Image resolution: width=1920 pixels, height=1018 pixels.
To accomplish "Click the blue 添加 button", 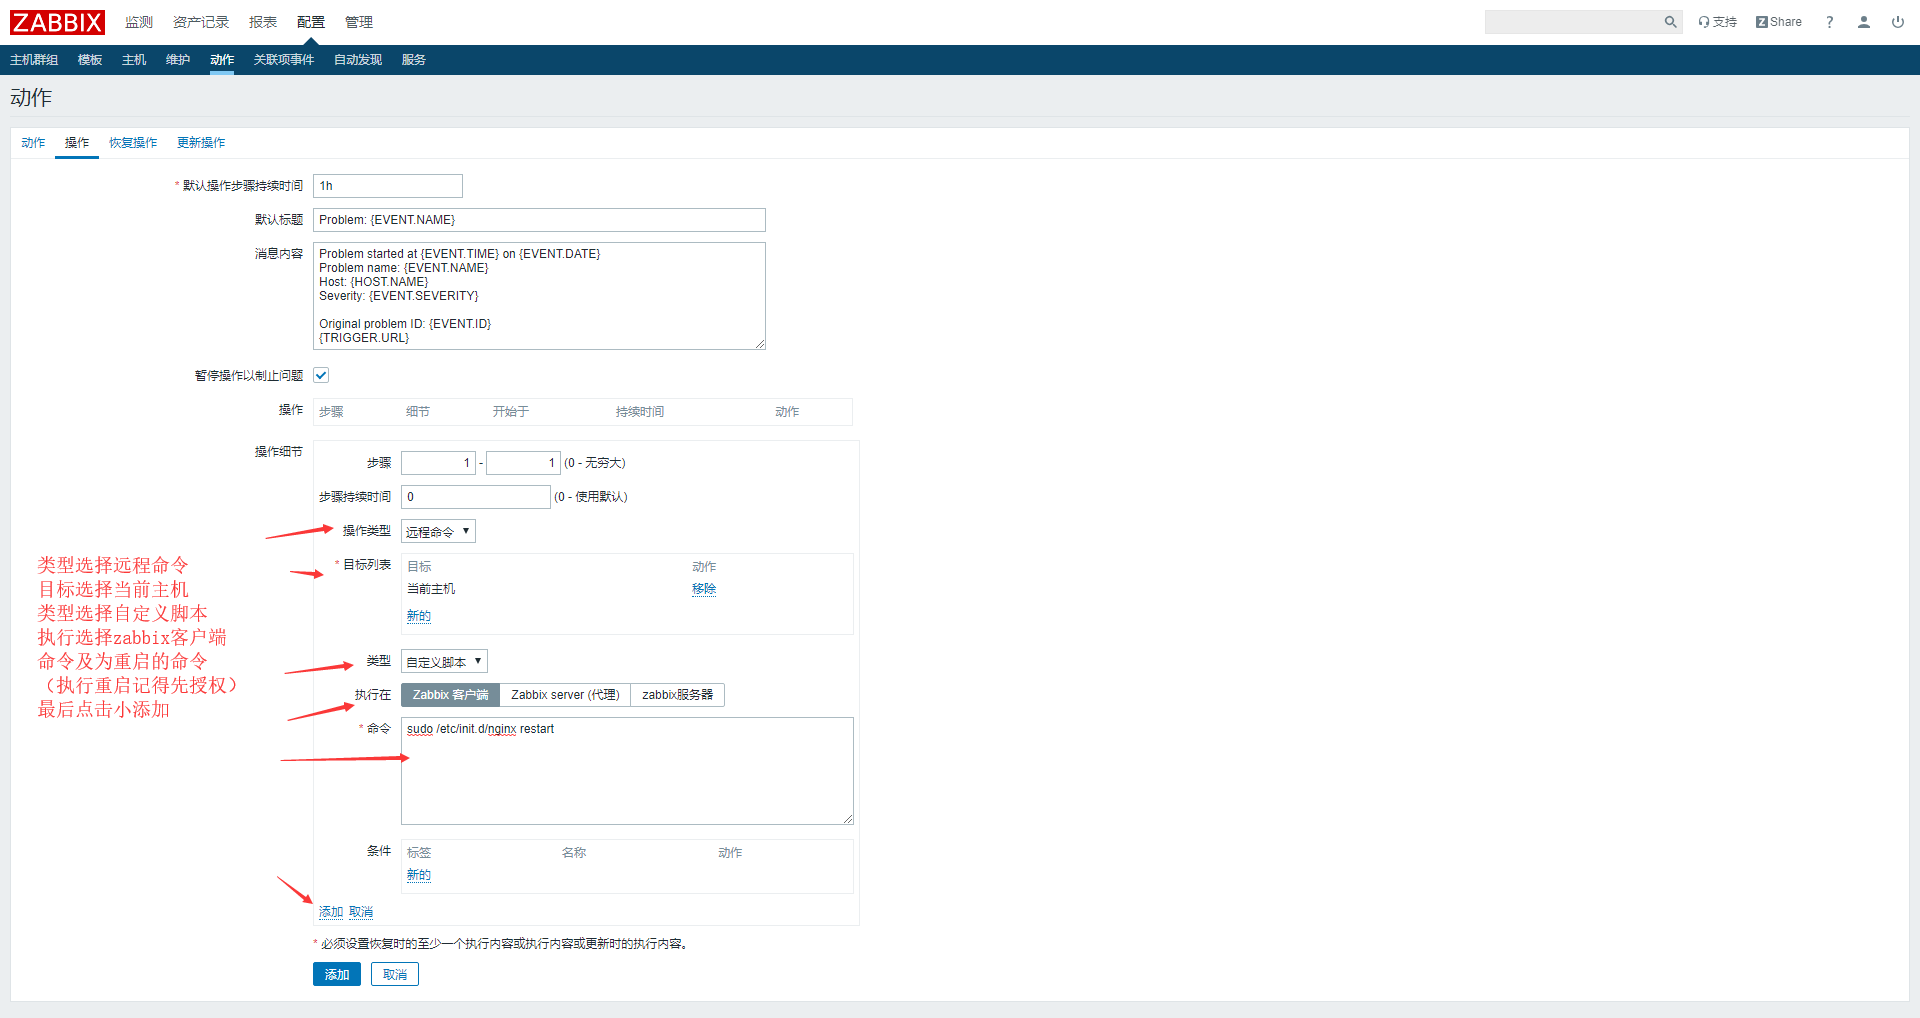I will coord(336,975).
